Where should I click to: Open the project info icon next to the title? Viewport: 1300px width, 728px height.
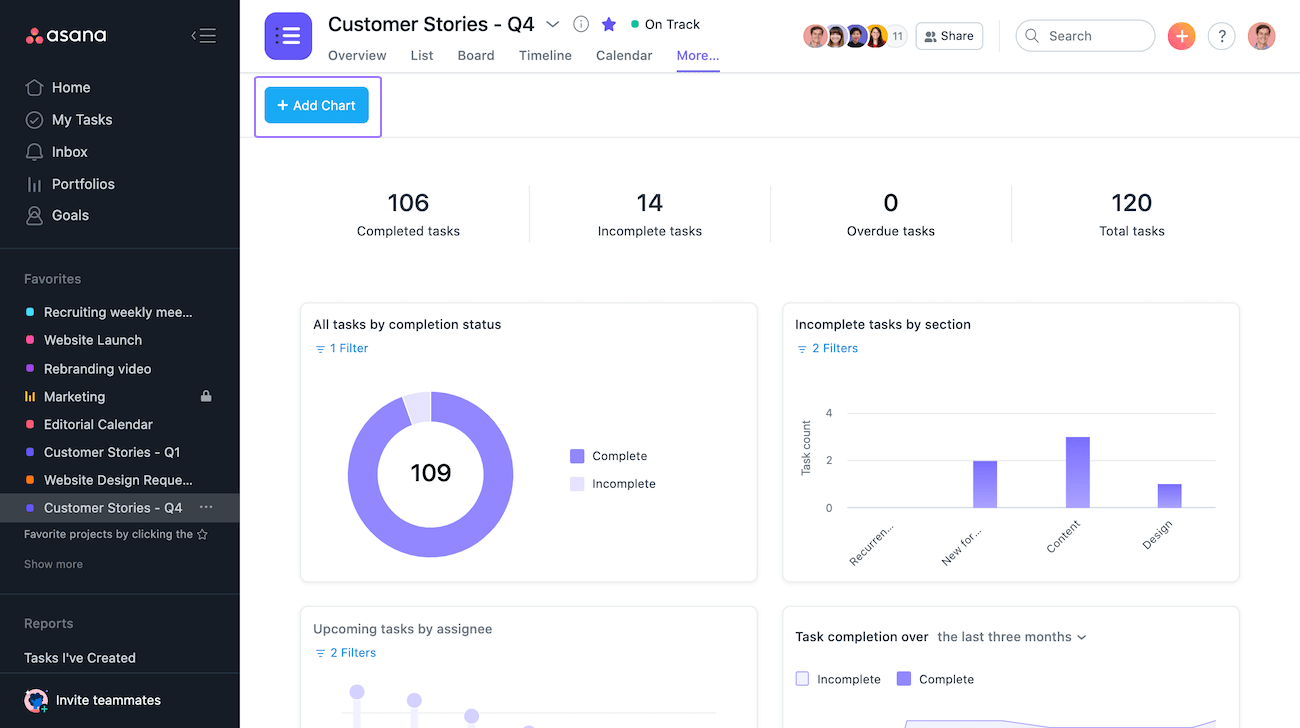click(x=581, y=24)
